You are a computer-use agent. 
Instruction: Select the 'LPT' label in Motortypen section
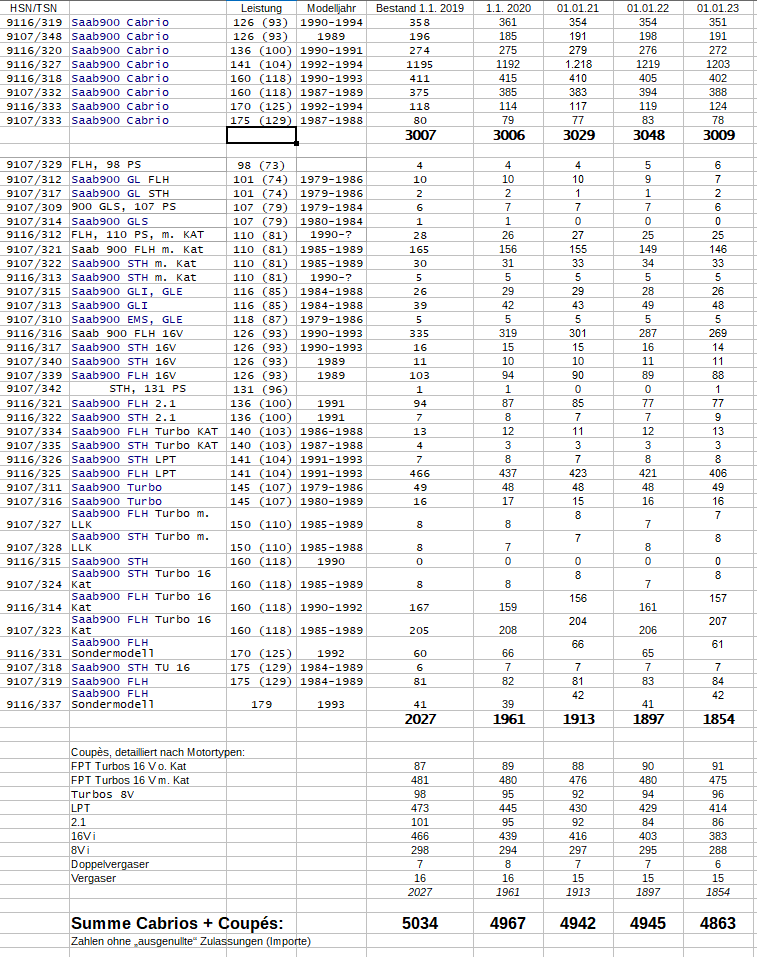(x=81, y=808)
